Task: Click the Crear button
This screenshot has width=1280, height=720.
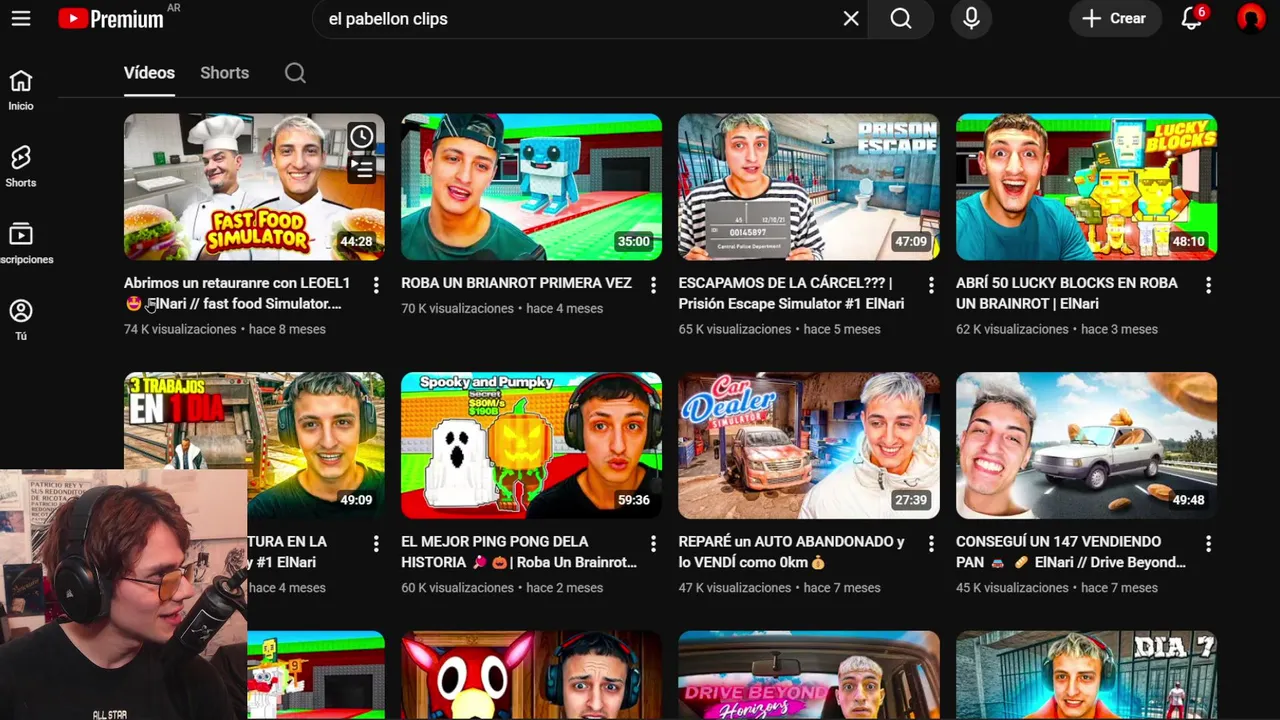Action: (x=1115, y=19)
